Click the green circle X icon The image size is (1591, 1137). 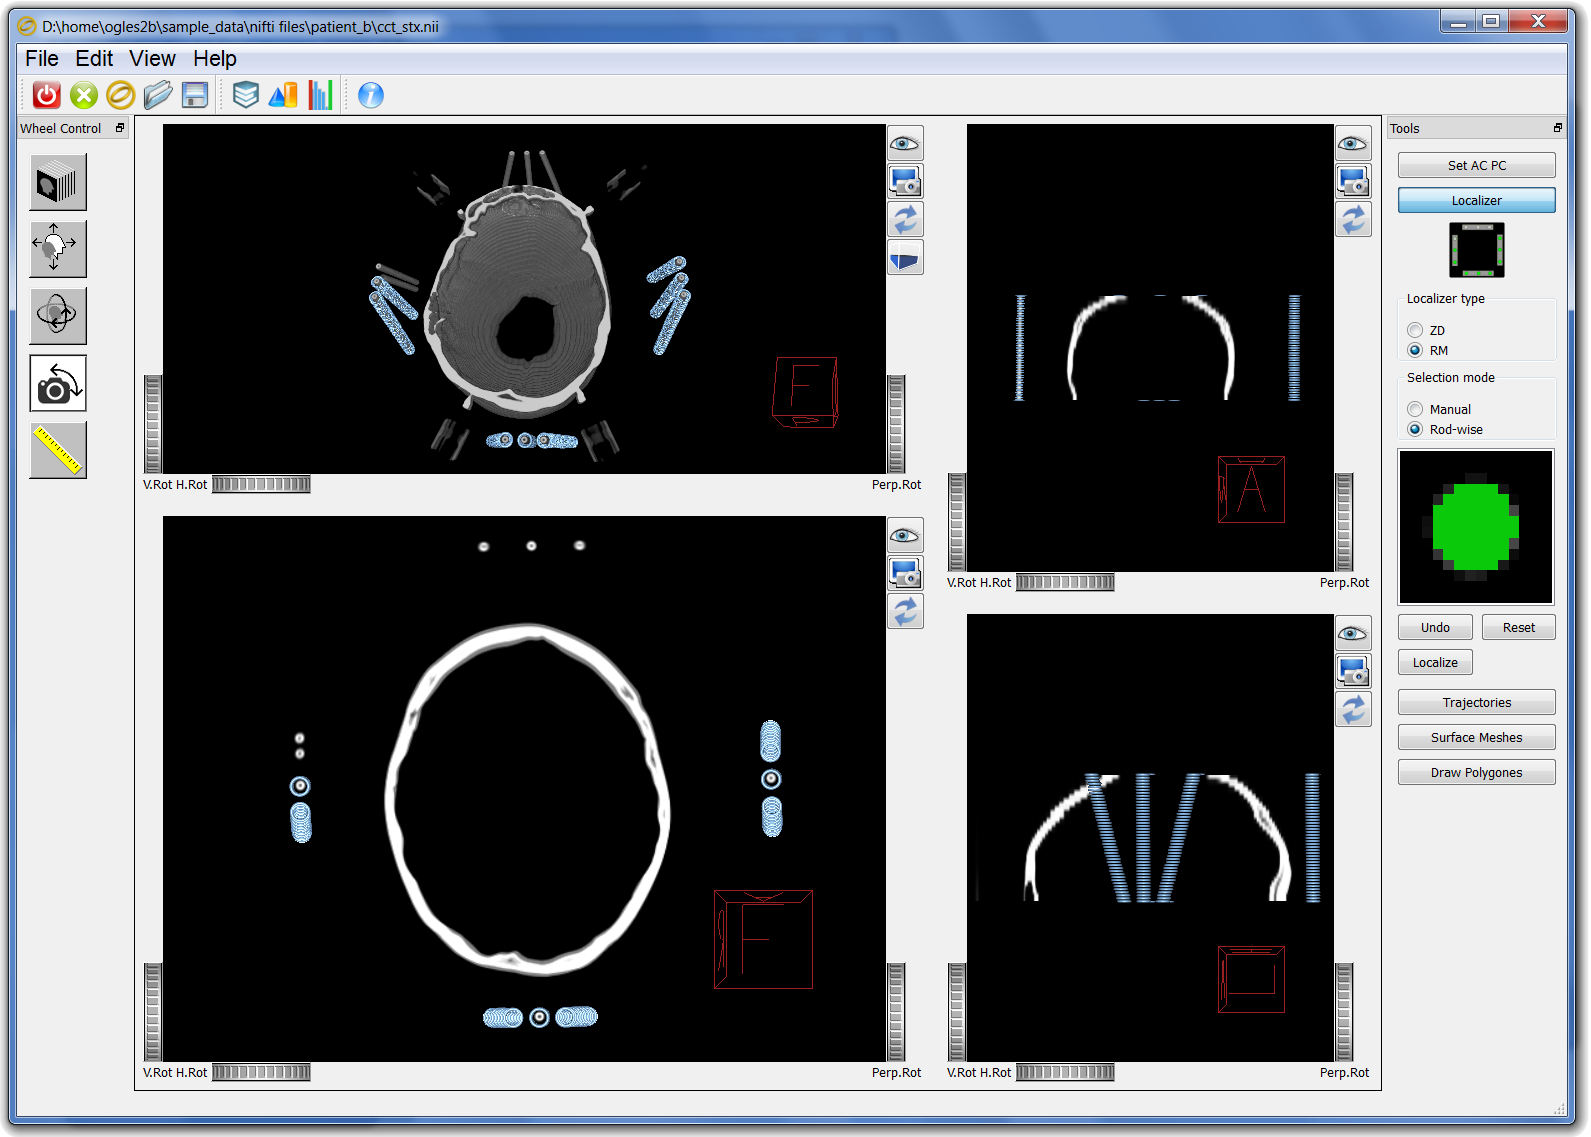(84, 95)
